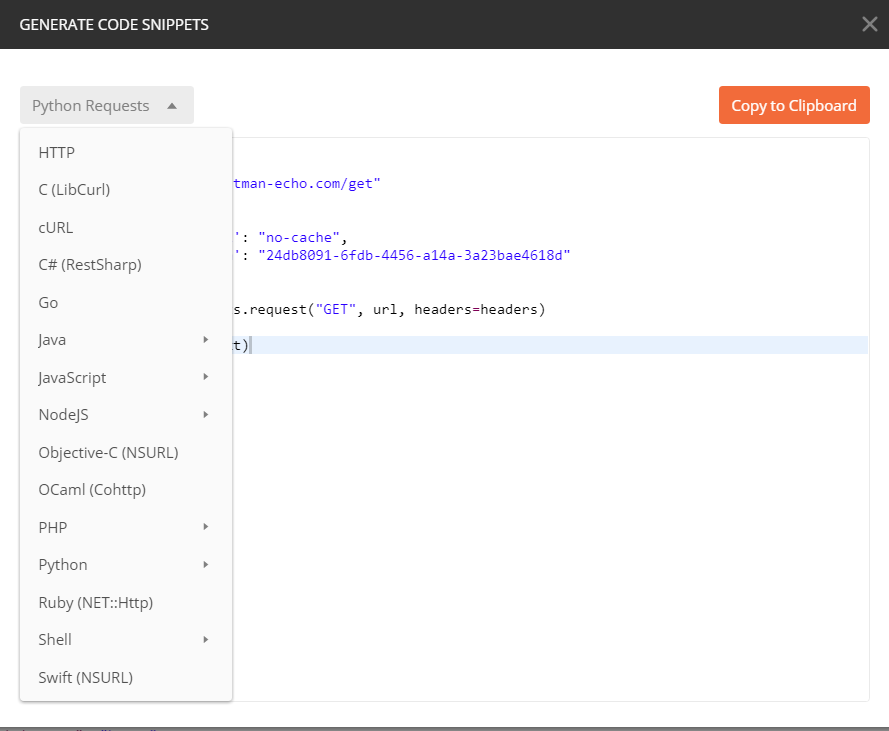Expand the Python submenu

[62, 564]
